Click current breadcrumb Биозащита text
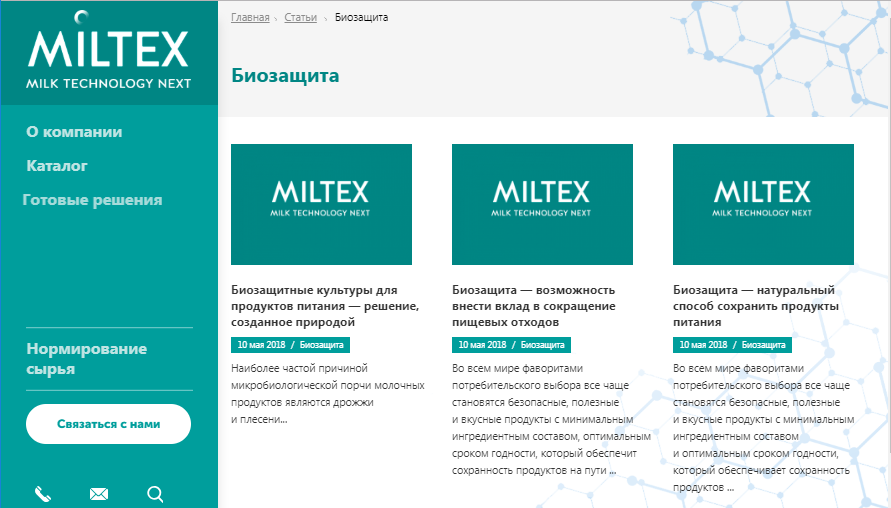This screenshot has width=891, height=508. click(361, 17)
